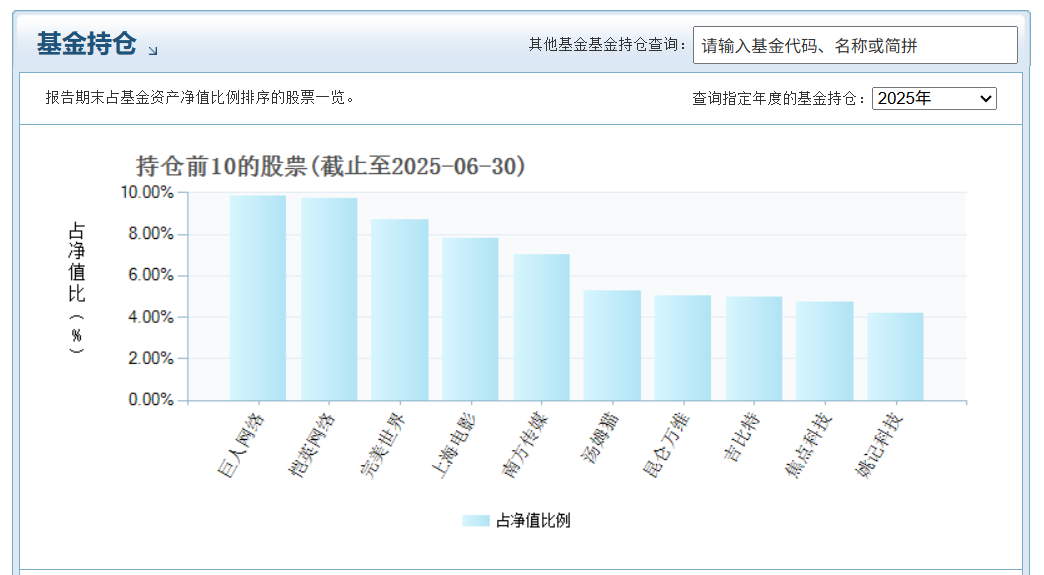The height and width of the screenshot is (575, 1044).
Task: Click the 巨人网络 axis label
Action: pos(240,445)
